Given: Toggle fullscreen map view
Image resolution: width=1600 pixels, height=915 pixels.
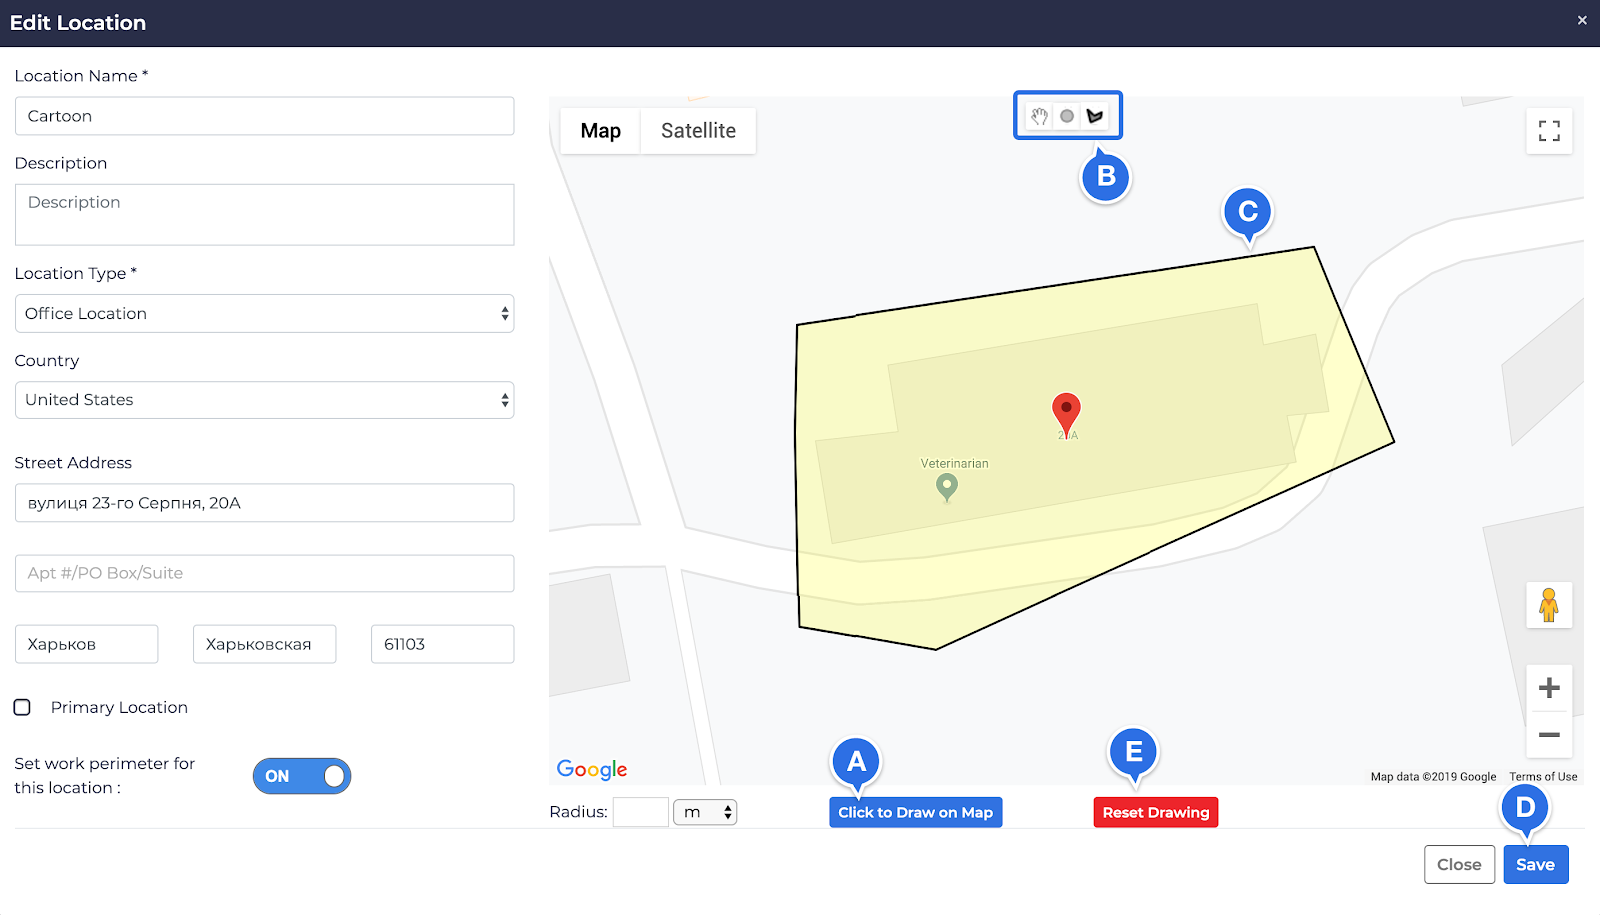Looking at the screenshot, I should coord(1549,131).
